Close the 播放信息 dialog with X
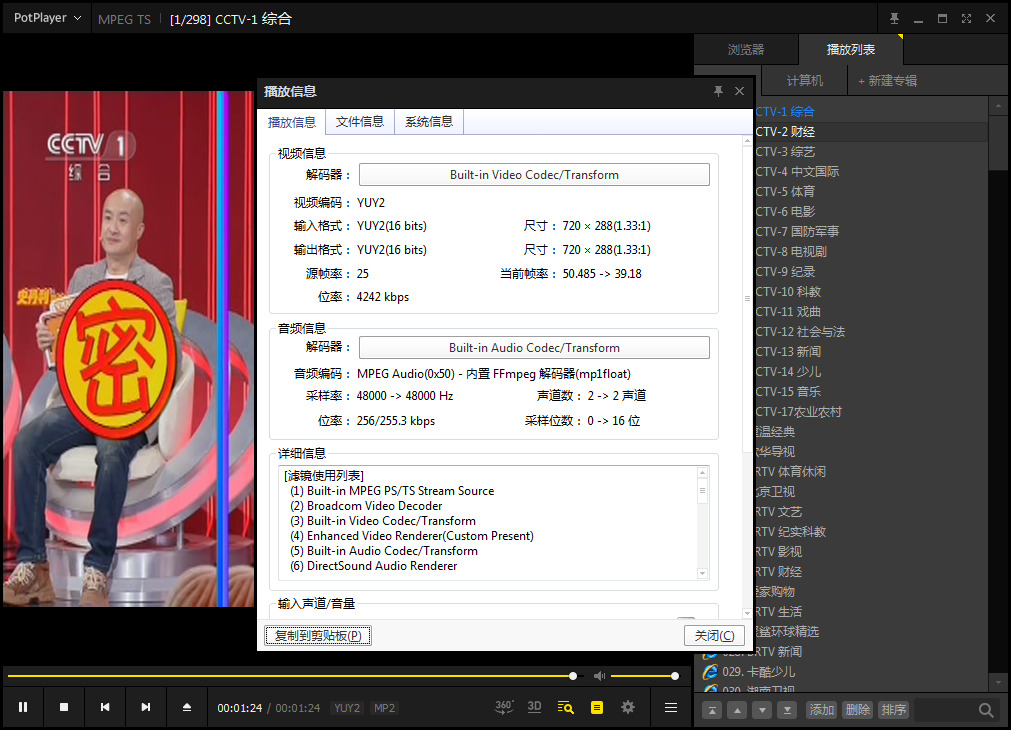 pyautogui.click(x=740, y=91)
